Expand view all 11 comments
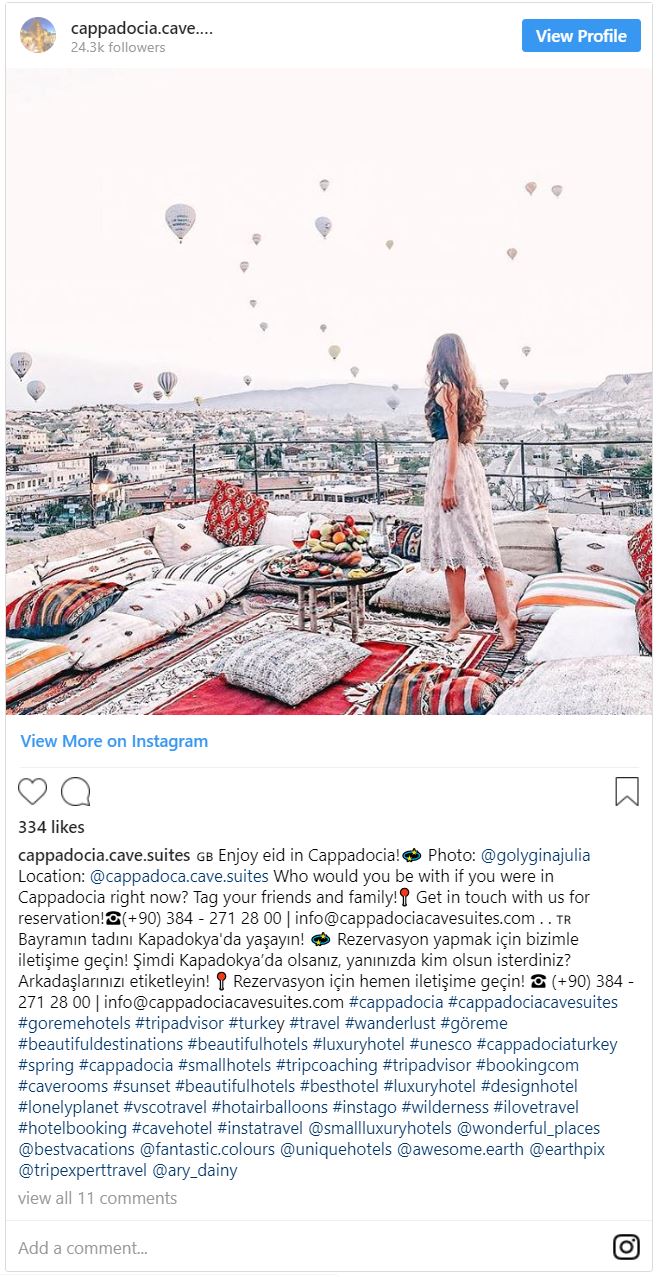Image resolution: width=659 pixels, height=1277 pixels. pos(97,1198)
